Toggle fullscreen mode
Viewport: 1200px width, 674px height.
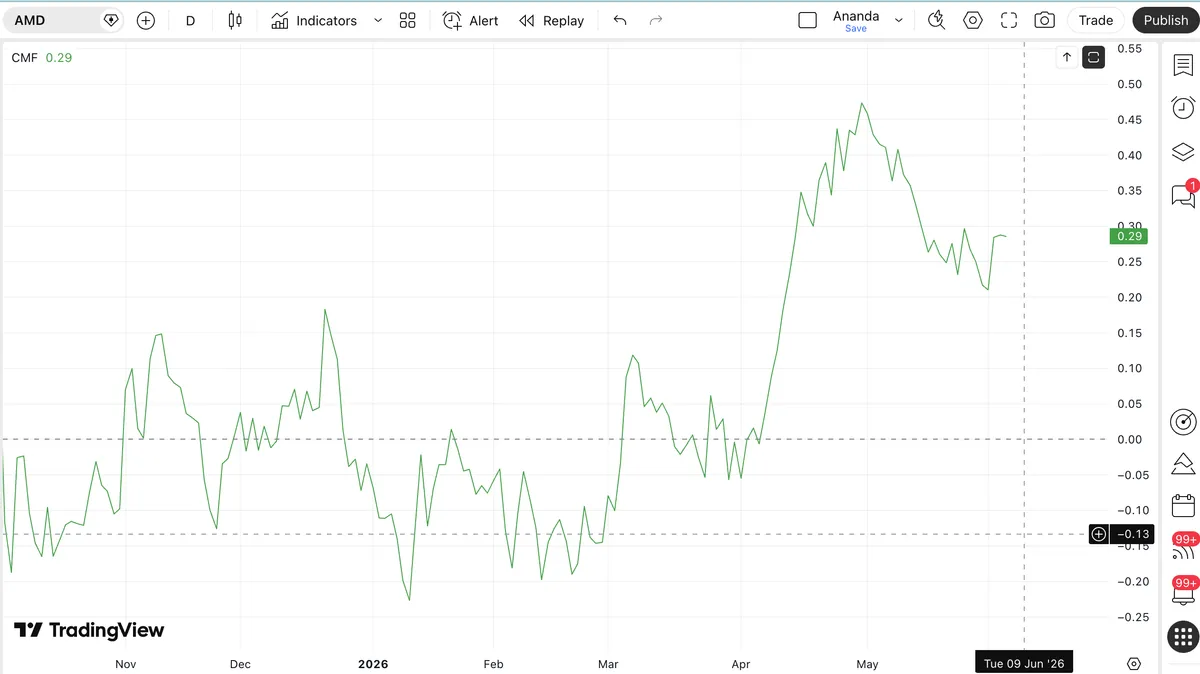pyautogui.click(x=1009, y=20)
